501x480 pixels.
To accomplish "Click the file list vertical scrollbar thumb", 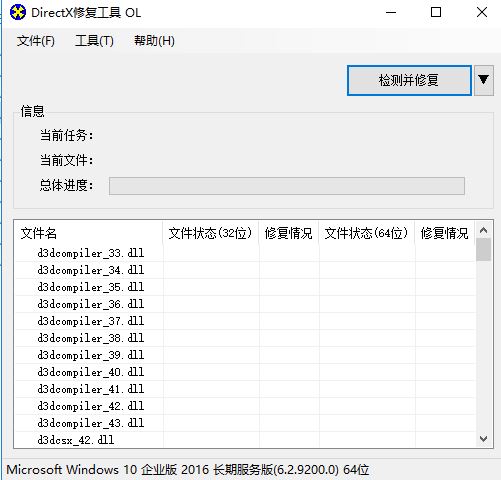I will coord(483,249).
